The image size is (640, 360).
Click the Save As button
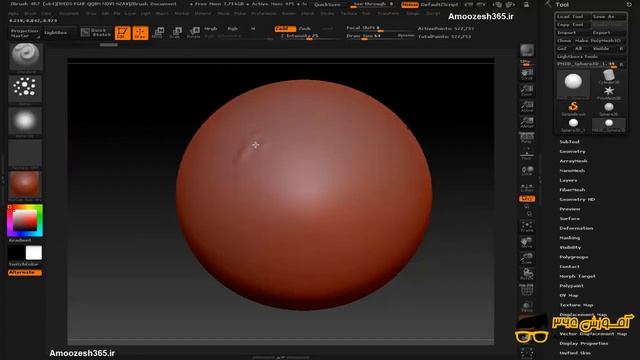(x=609, y=17)
